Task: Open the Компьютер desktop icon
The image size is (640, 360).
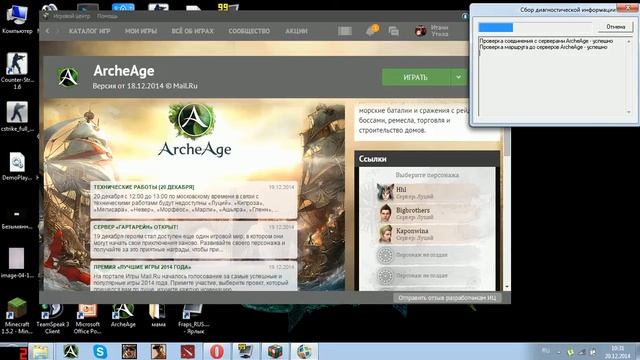Action: [17, 20]
